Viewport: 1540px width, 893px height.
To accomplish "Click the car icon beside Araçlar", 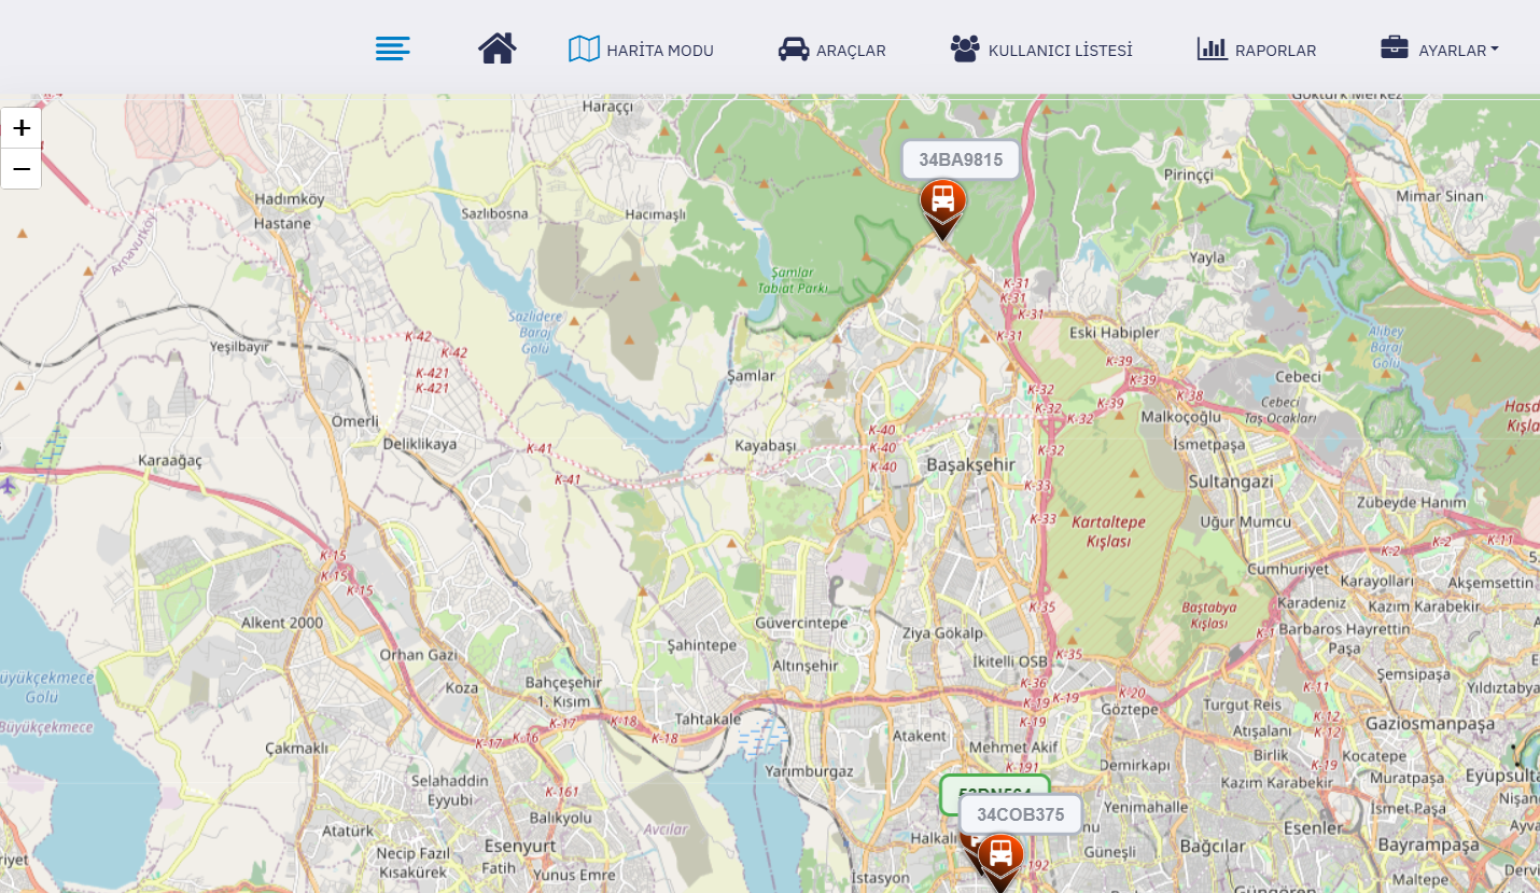I will click(793, 49).
